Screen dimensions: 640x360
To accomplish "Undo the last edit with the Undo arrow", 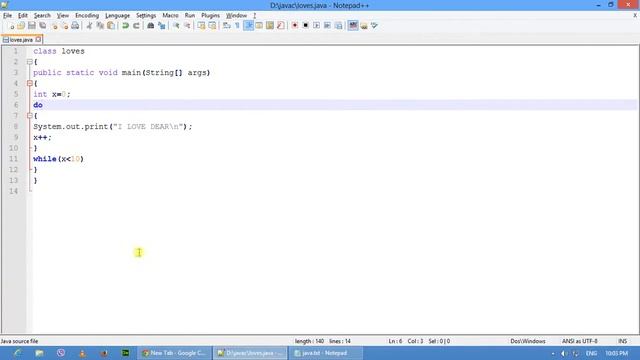I will [125, 26].
